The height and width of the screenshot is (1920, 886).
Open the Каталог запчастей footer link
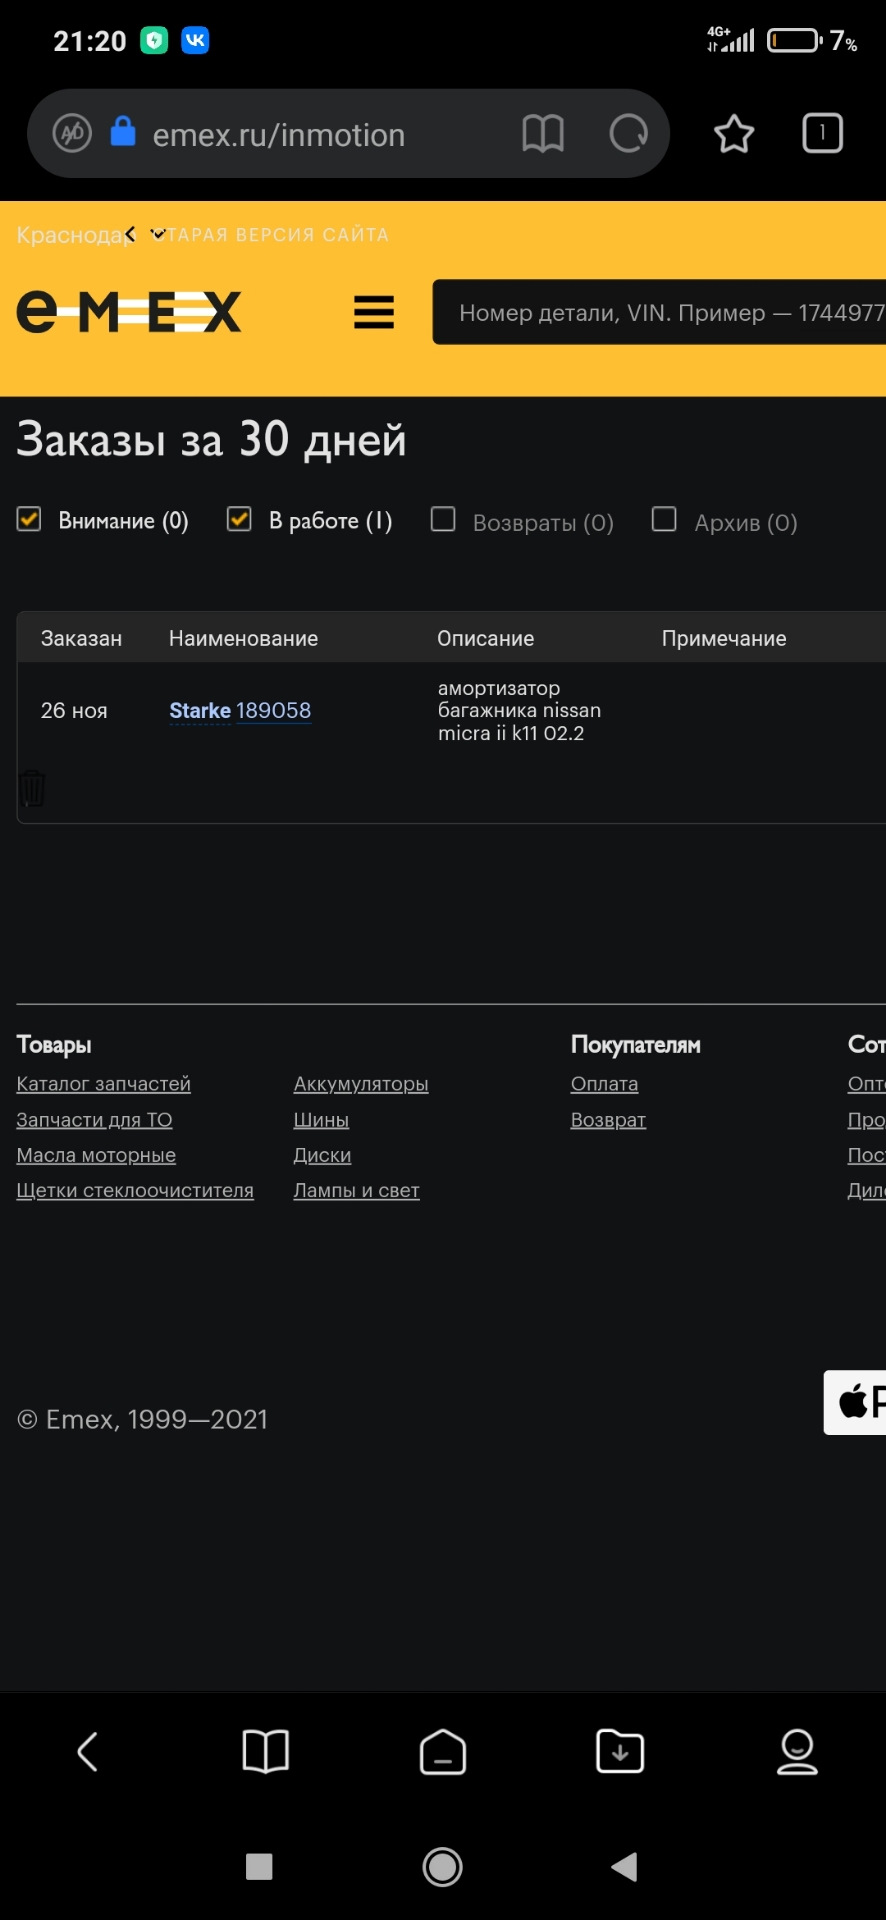(x=103, y=1084)
